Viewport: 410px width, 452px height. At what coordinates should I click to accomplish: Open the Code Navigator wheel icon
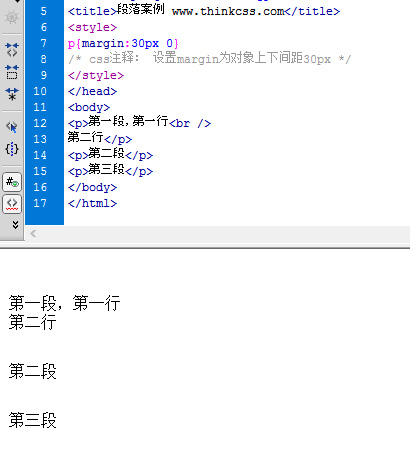pos(12,17)
